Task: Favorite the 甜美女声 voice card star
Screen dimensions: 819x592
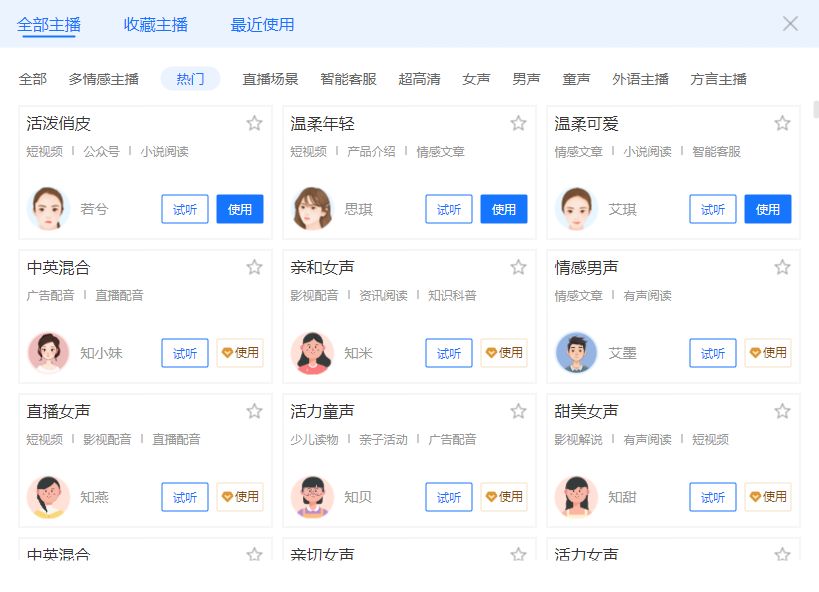Action: click(782, 411)
